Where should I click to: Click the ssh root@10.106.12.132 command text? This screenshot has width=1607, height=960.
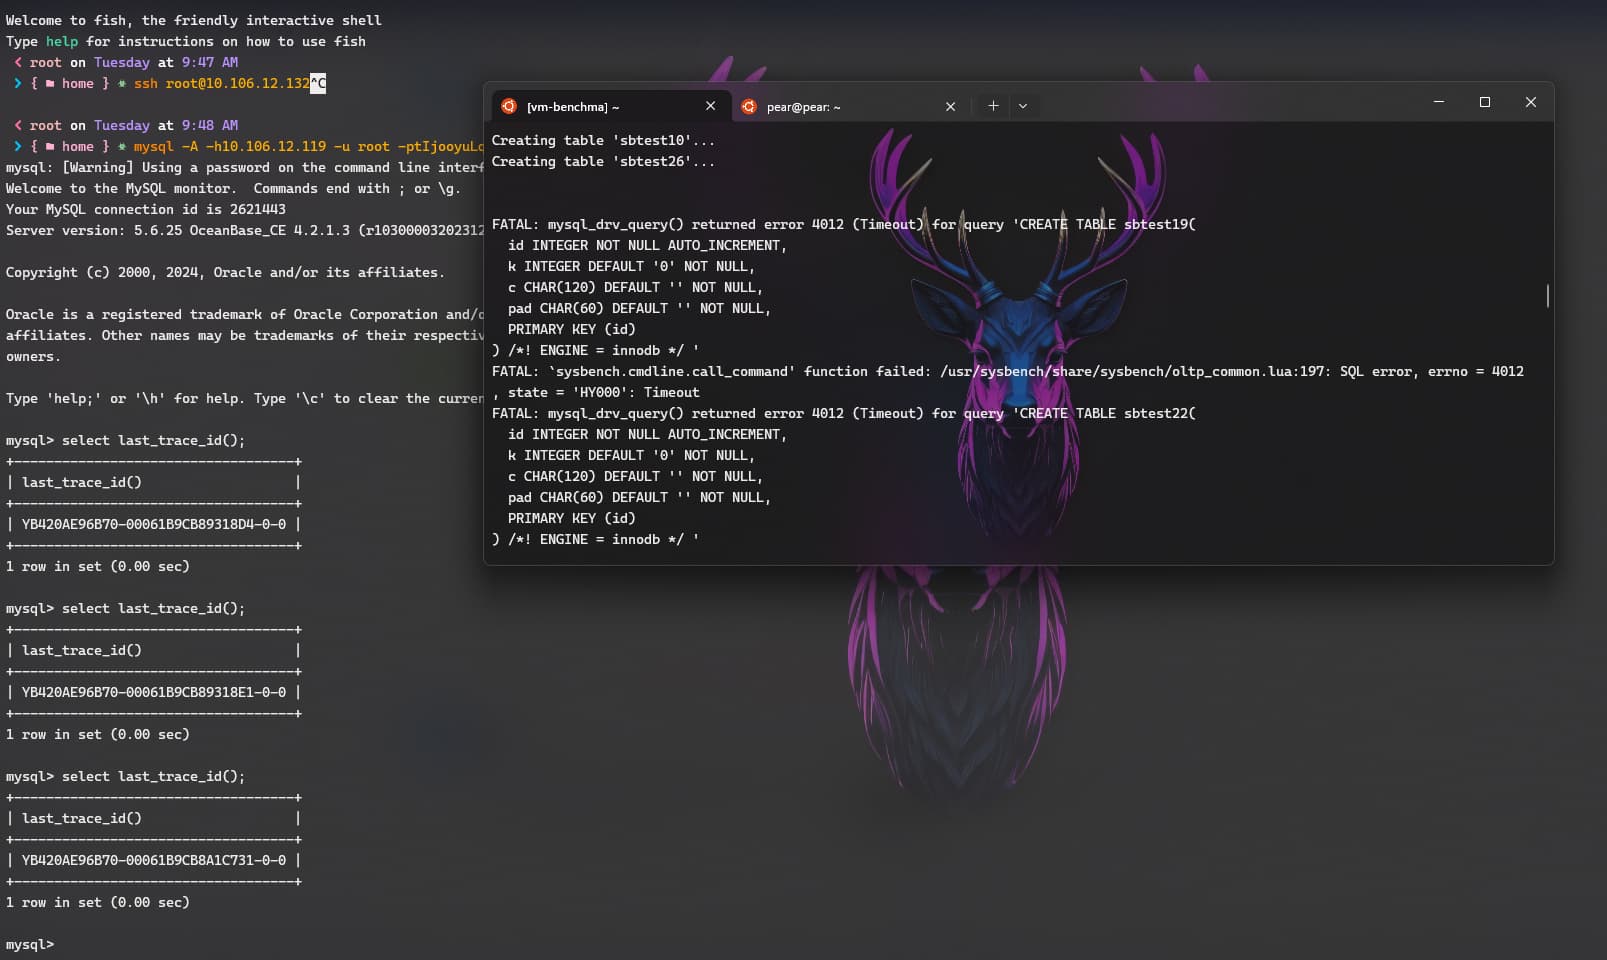tap(222, 83)
